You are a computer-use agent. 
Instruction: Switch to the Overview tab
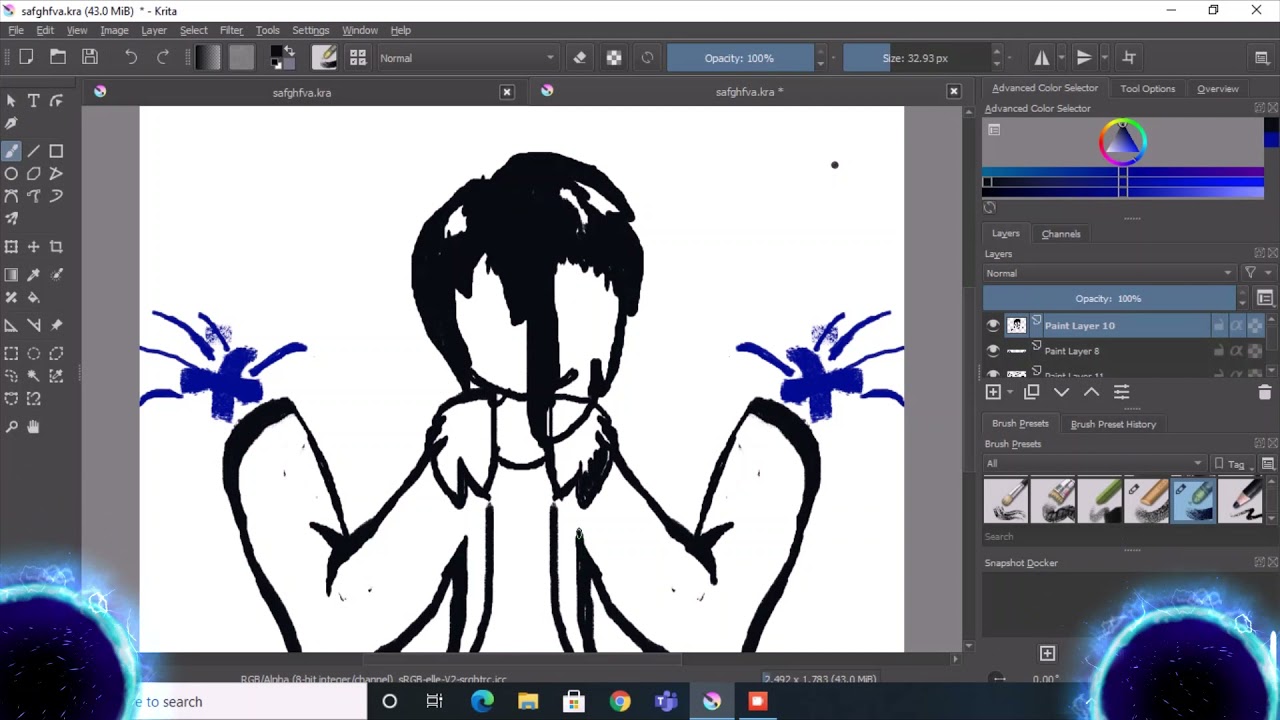pyautogui.click(x=1218, y=88)
